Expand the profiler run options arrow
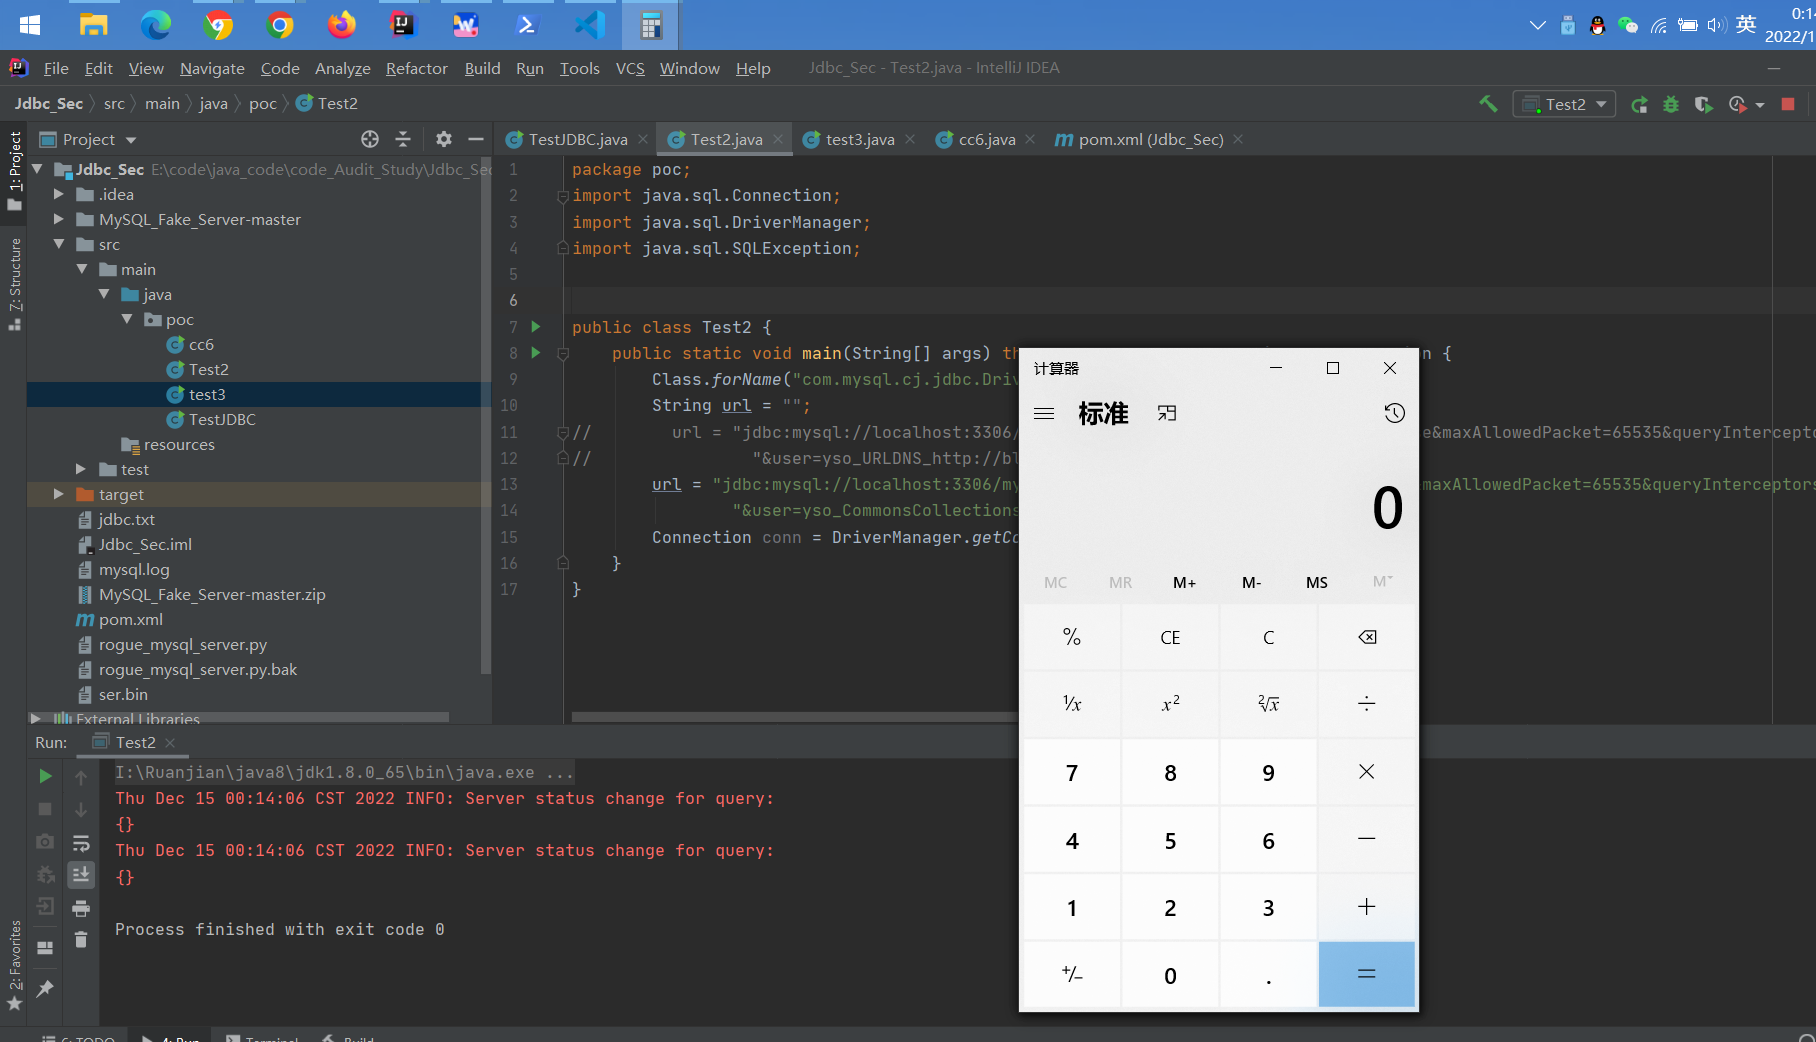Screen dimensions: 1816x1042 click(x=1760, y=105)
